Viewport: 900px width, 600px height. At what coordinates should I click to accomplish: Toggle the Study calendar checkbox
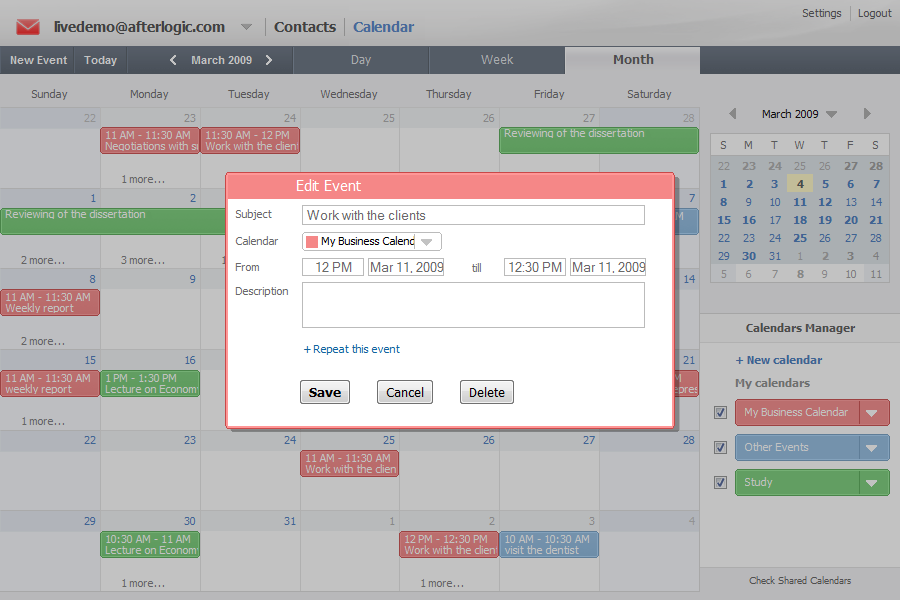coord(720,483)
